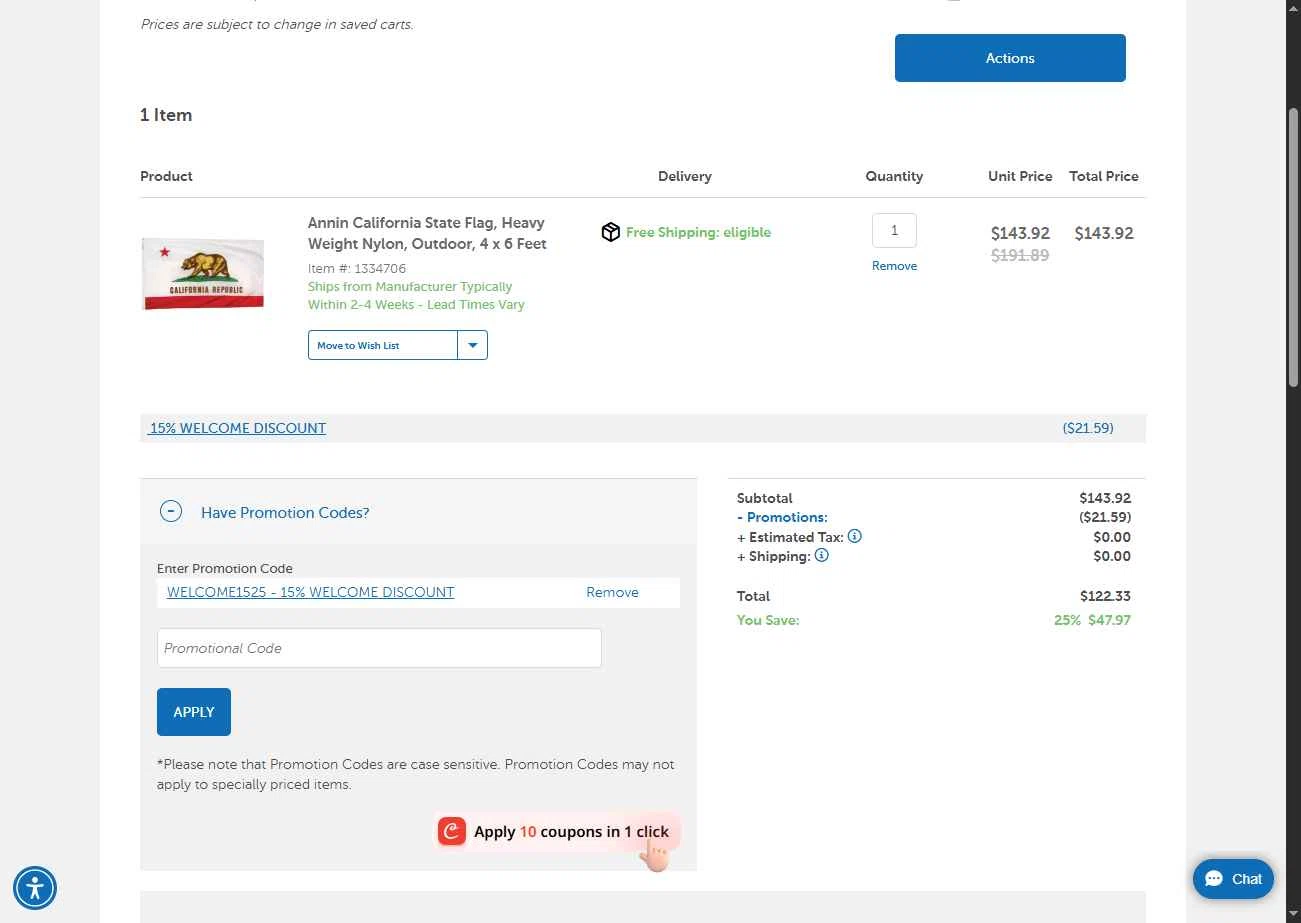Click the Estimated Tax info icon
Viewport: 1301px width, 923px height.
click(x=855, y=536)
